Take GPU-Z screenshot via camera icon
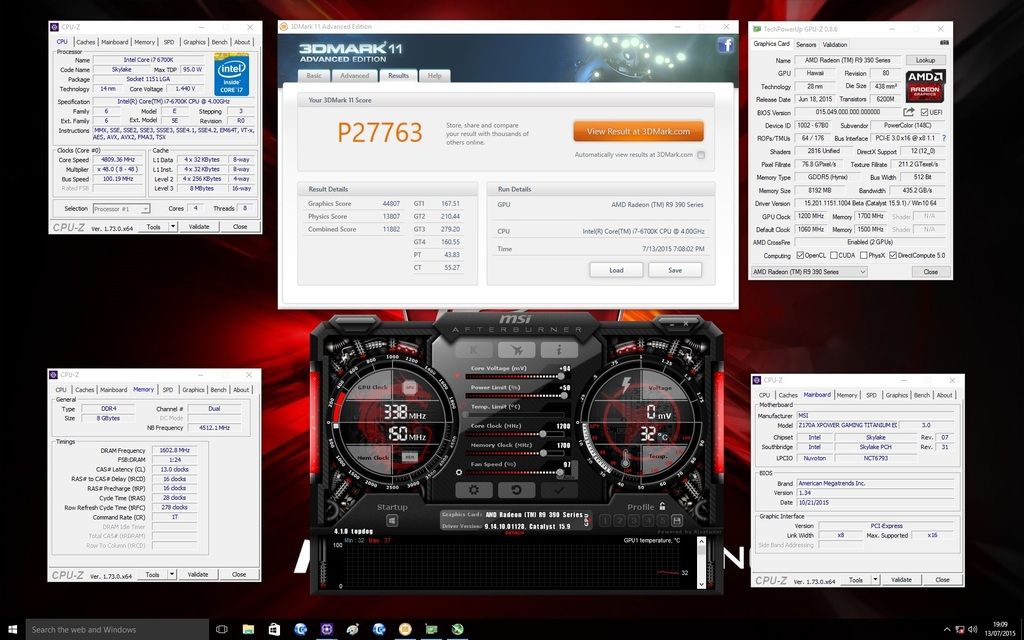Image resolution: width=1024 pixels, height=640 pixels. (x=944, y=43)
